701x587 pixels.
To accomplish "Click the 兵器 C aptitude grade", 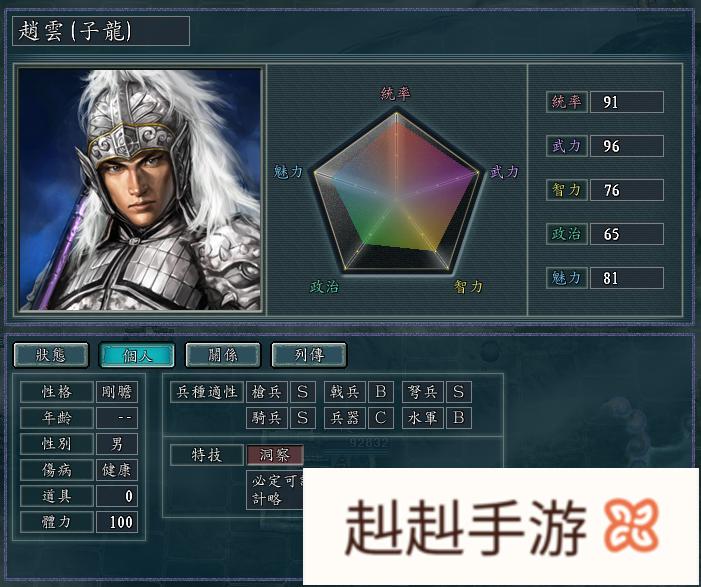I will (x=381, y=418).
